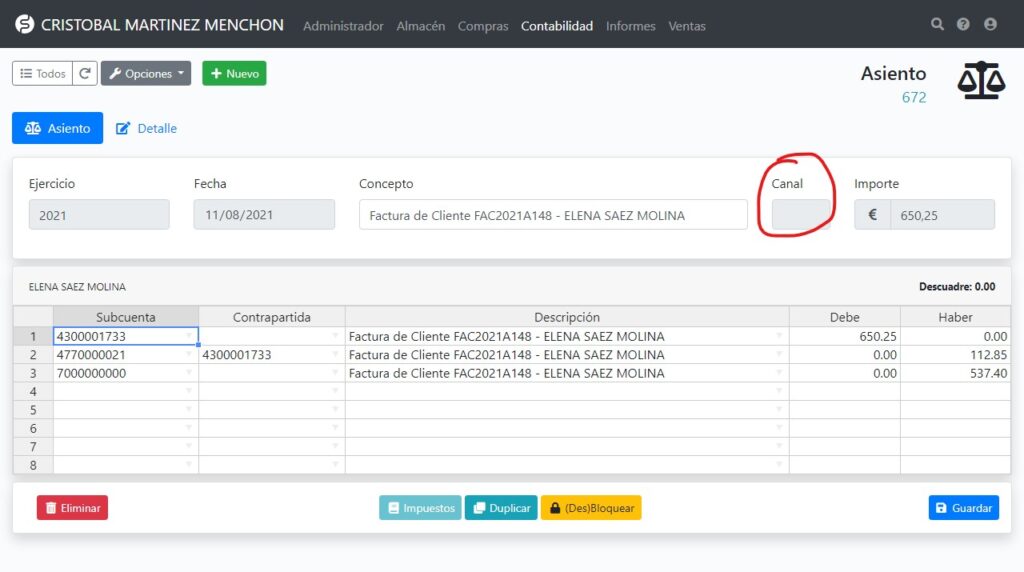The image size is (1024, 572).
Task: Go to the Todos list view
Action: [43, 74]
